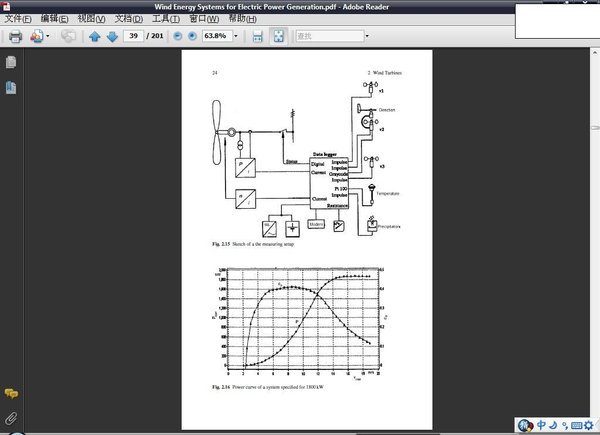
Task: Expand the 63.8% zoom level dropdown
Action: [236, 36]
